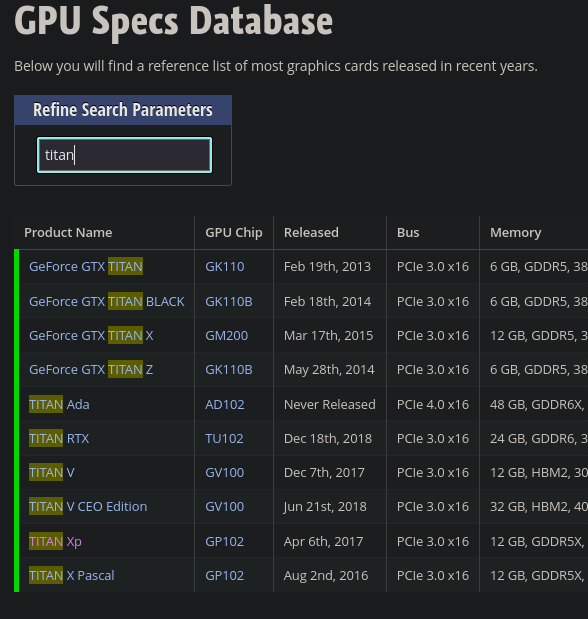The height and width of the screenshot is (619, 588).
Task: Open TITAN V product link
Action: [52, 473]
